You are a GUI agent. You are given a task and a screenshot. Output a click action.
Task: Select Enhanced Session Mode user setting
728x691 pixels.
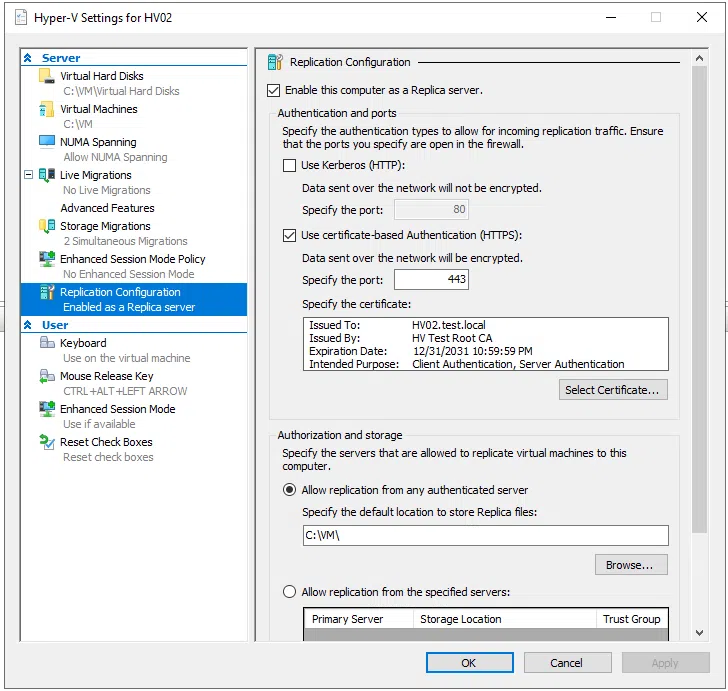coord(117,409)
